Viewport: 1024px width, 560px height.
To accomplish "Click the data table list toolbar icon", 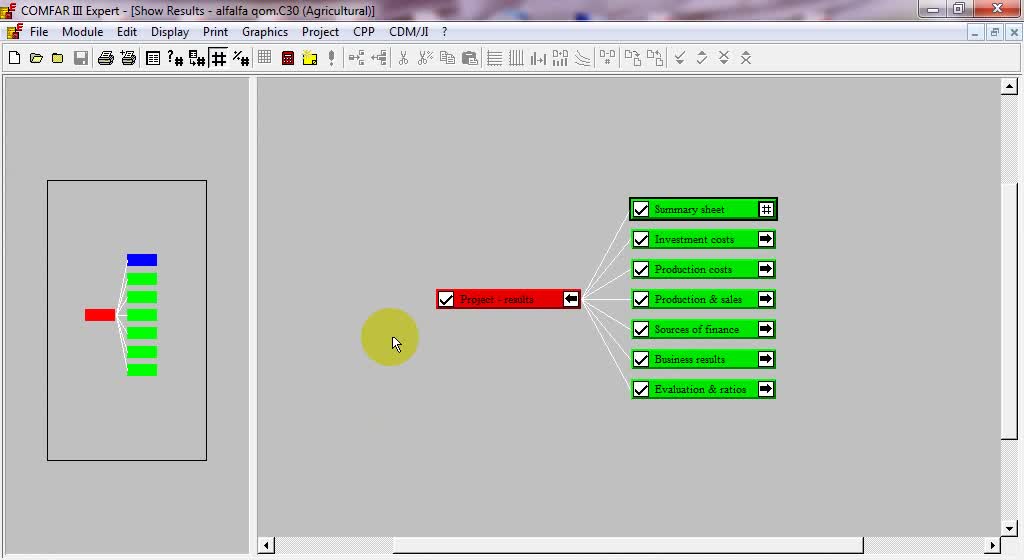I will (153, 58).
